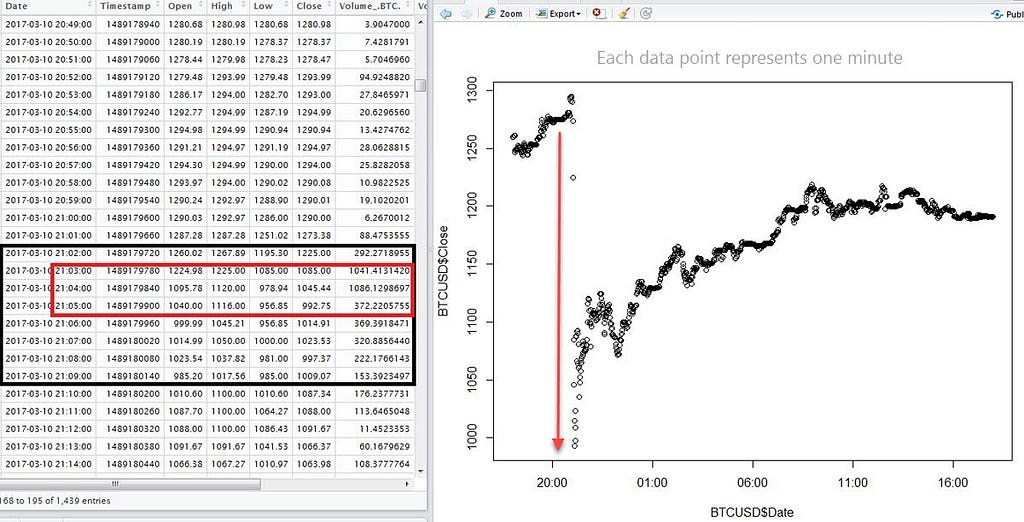Screen dimensions: 1024x522
Task: Sort the table by the Volume_.BTC. column
Action: [x=374, y=6]
